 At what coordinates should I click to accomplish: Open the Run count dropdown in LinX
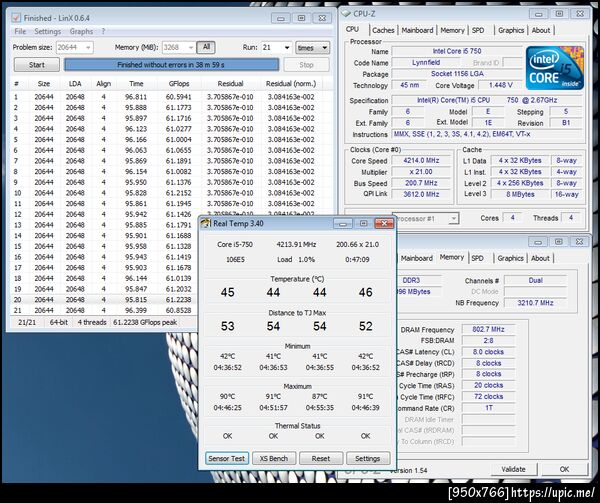click(x=287, y=48)
